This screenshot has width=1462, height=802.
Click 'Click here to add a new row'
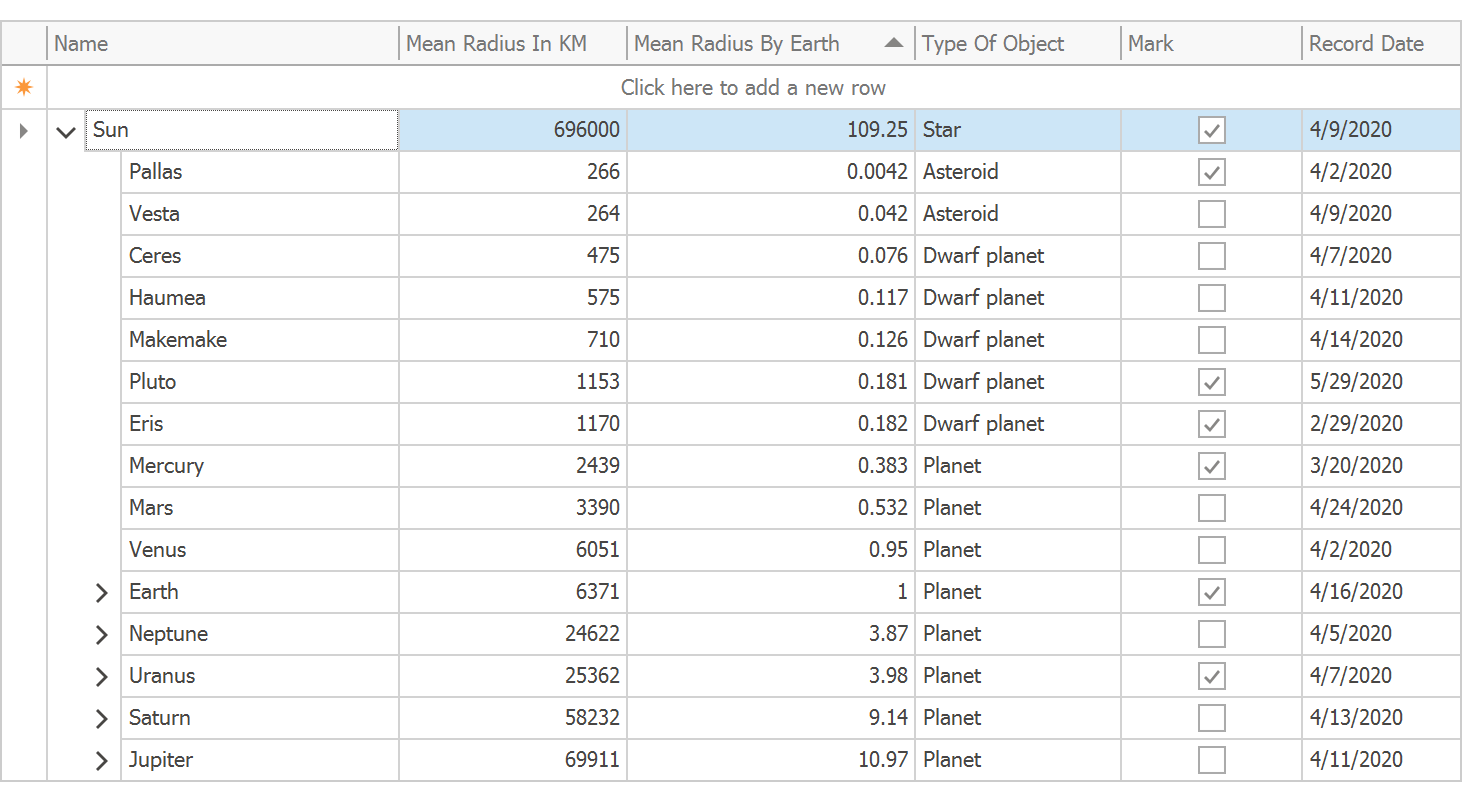tap(753, 88)
